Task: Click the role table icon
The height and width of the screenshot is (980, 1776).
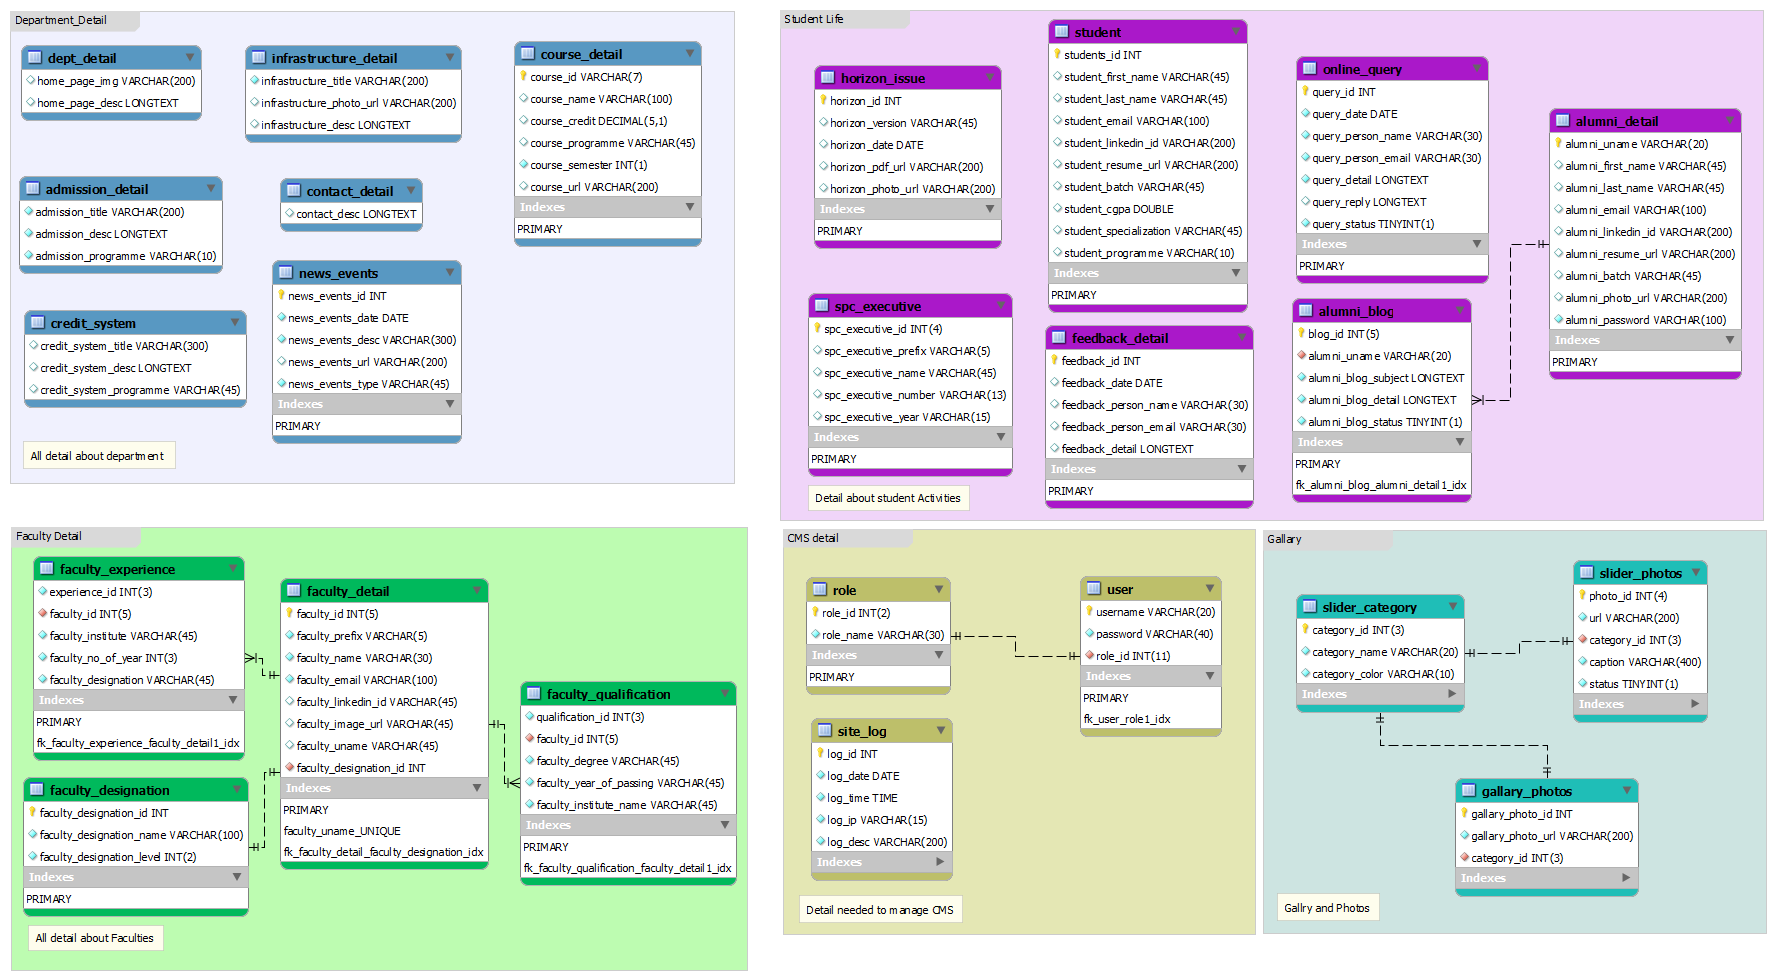Action: (820, 590)
